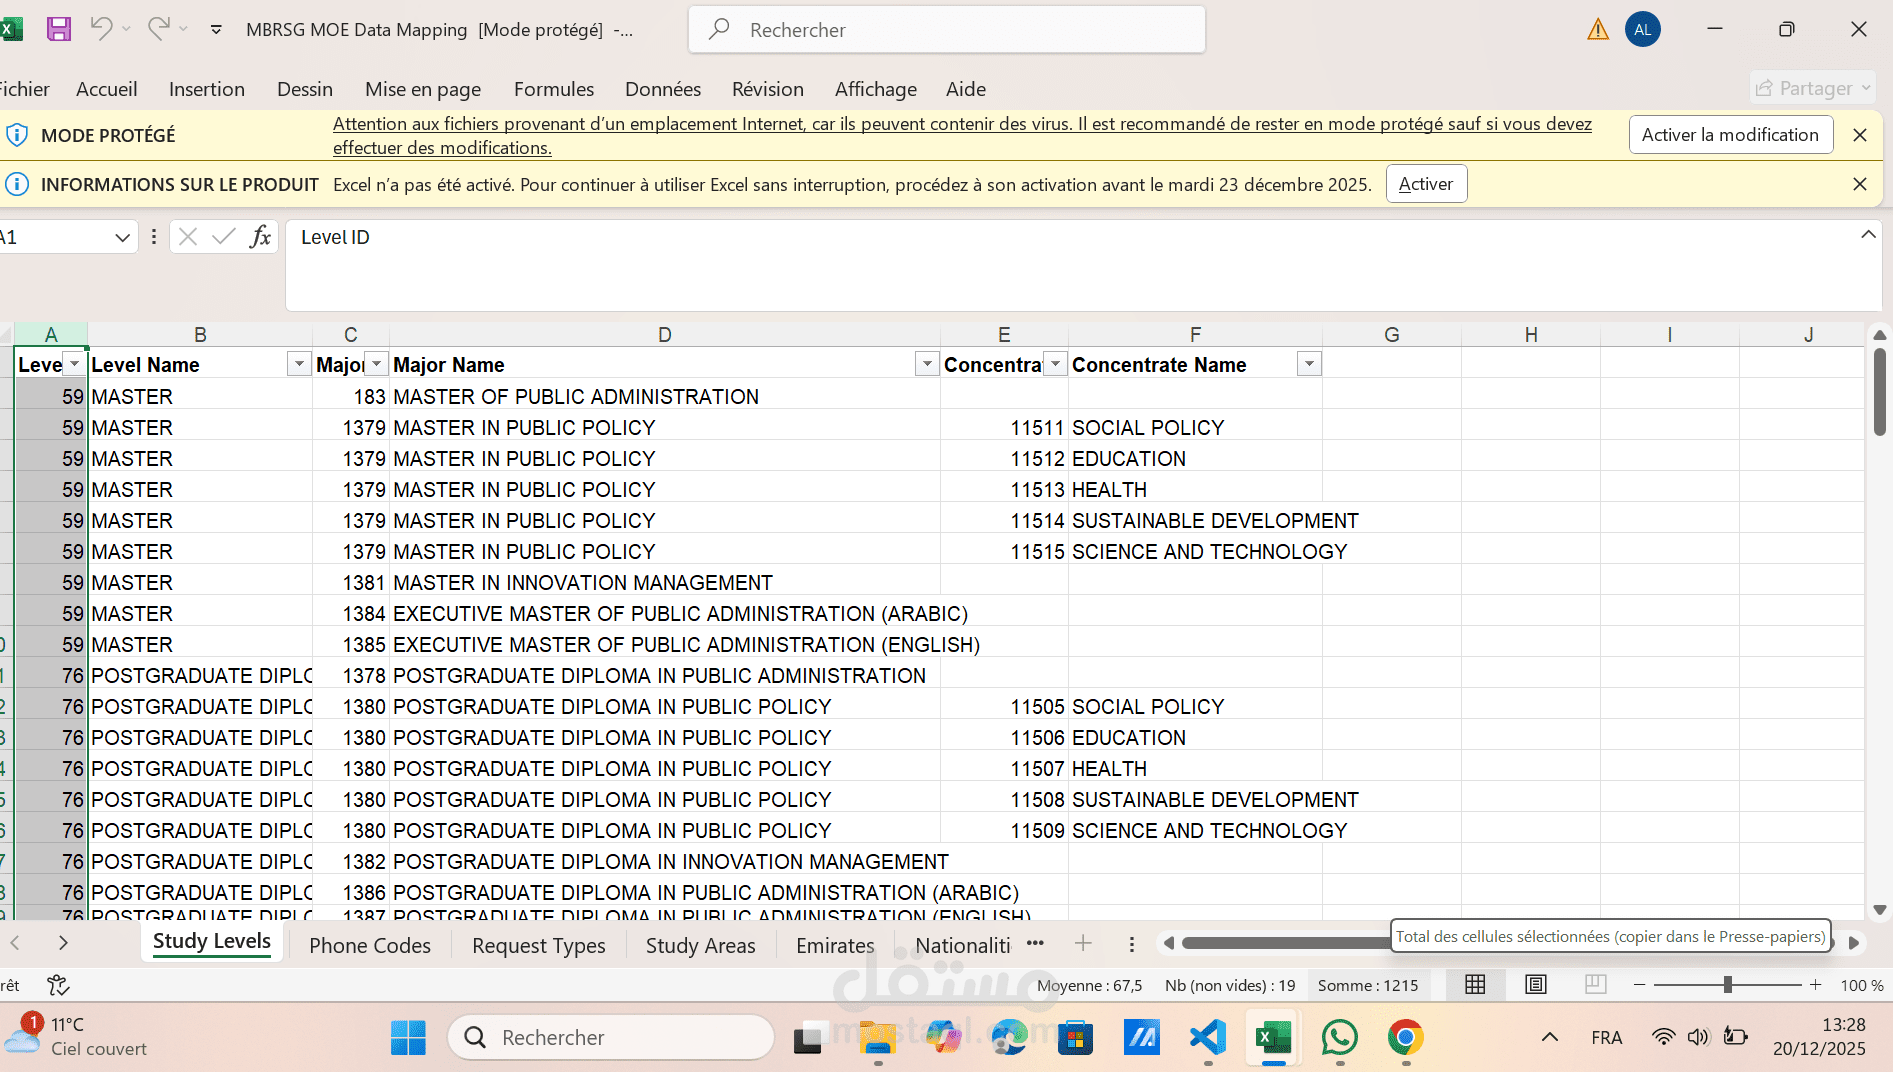Viewport: 1893px width, 1072px height.
Task: Open the AL account avatar
Action: [x=1643, y=30]
